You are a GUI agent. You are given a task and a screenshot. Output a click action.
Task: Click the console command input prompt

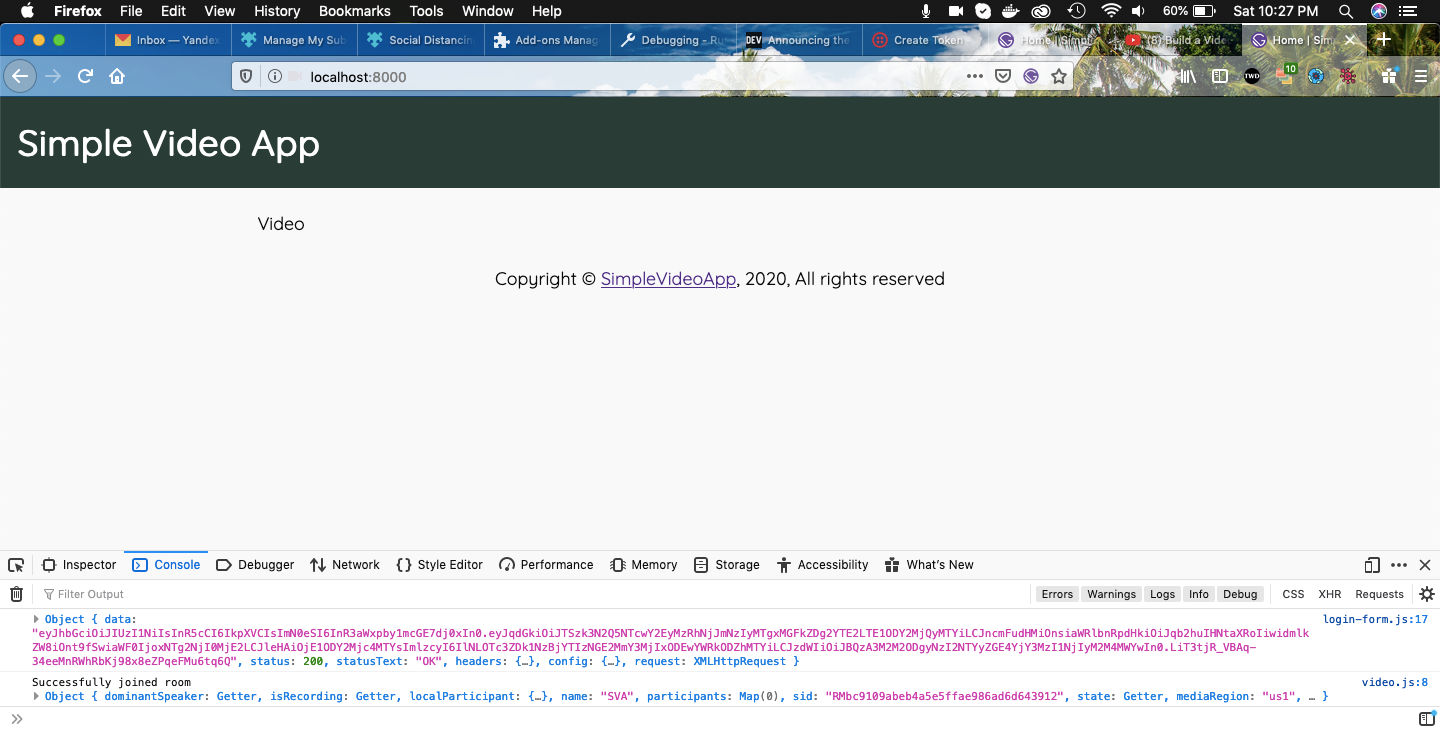tap(710, 719)
